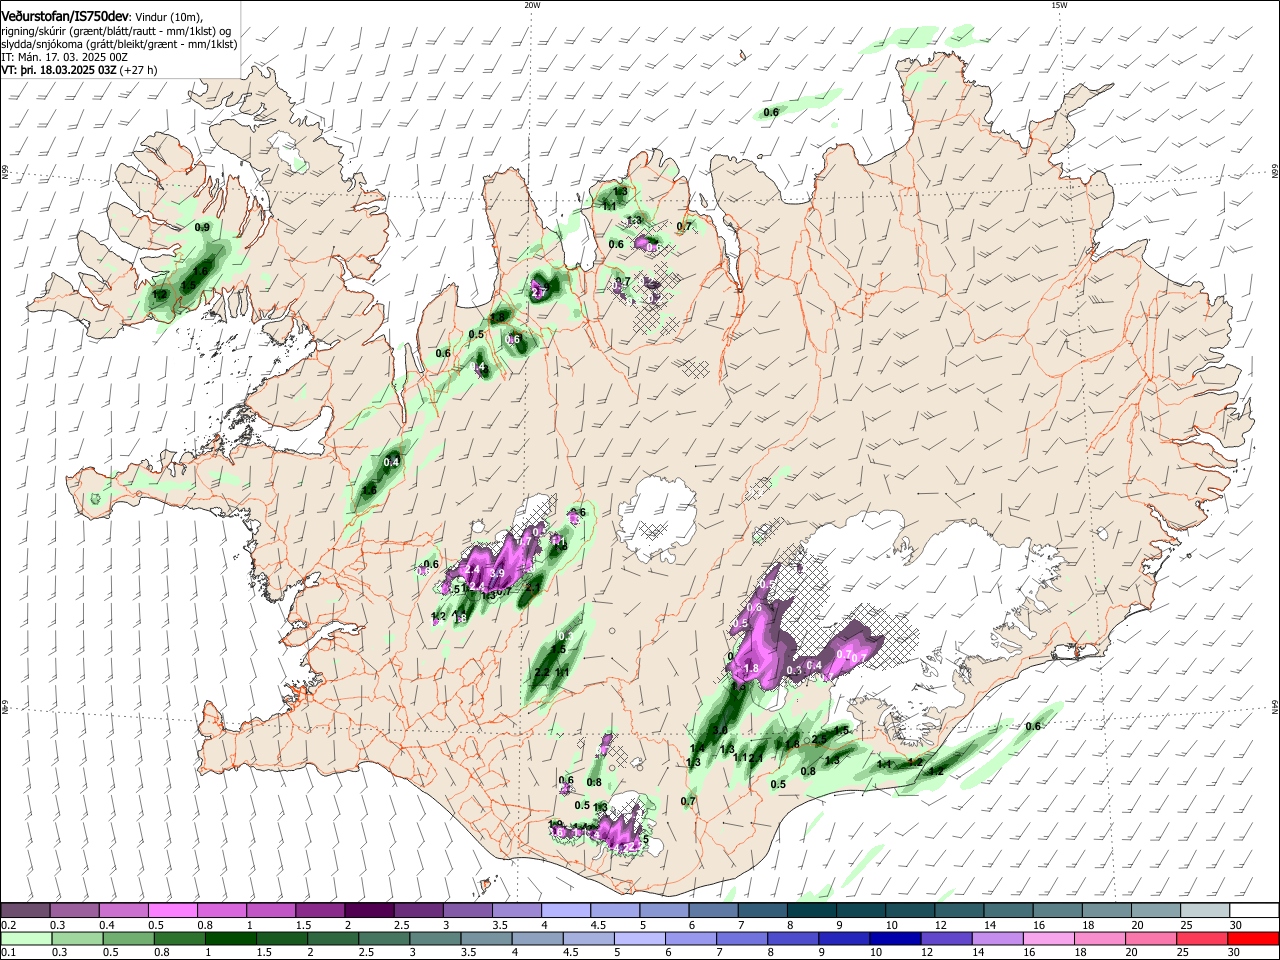
Task: Click the '(+27 h)' forecast offset text
Action: coord(139,70)
